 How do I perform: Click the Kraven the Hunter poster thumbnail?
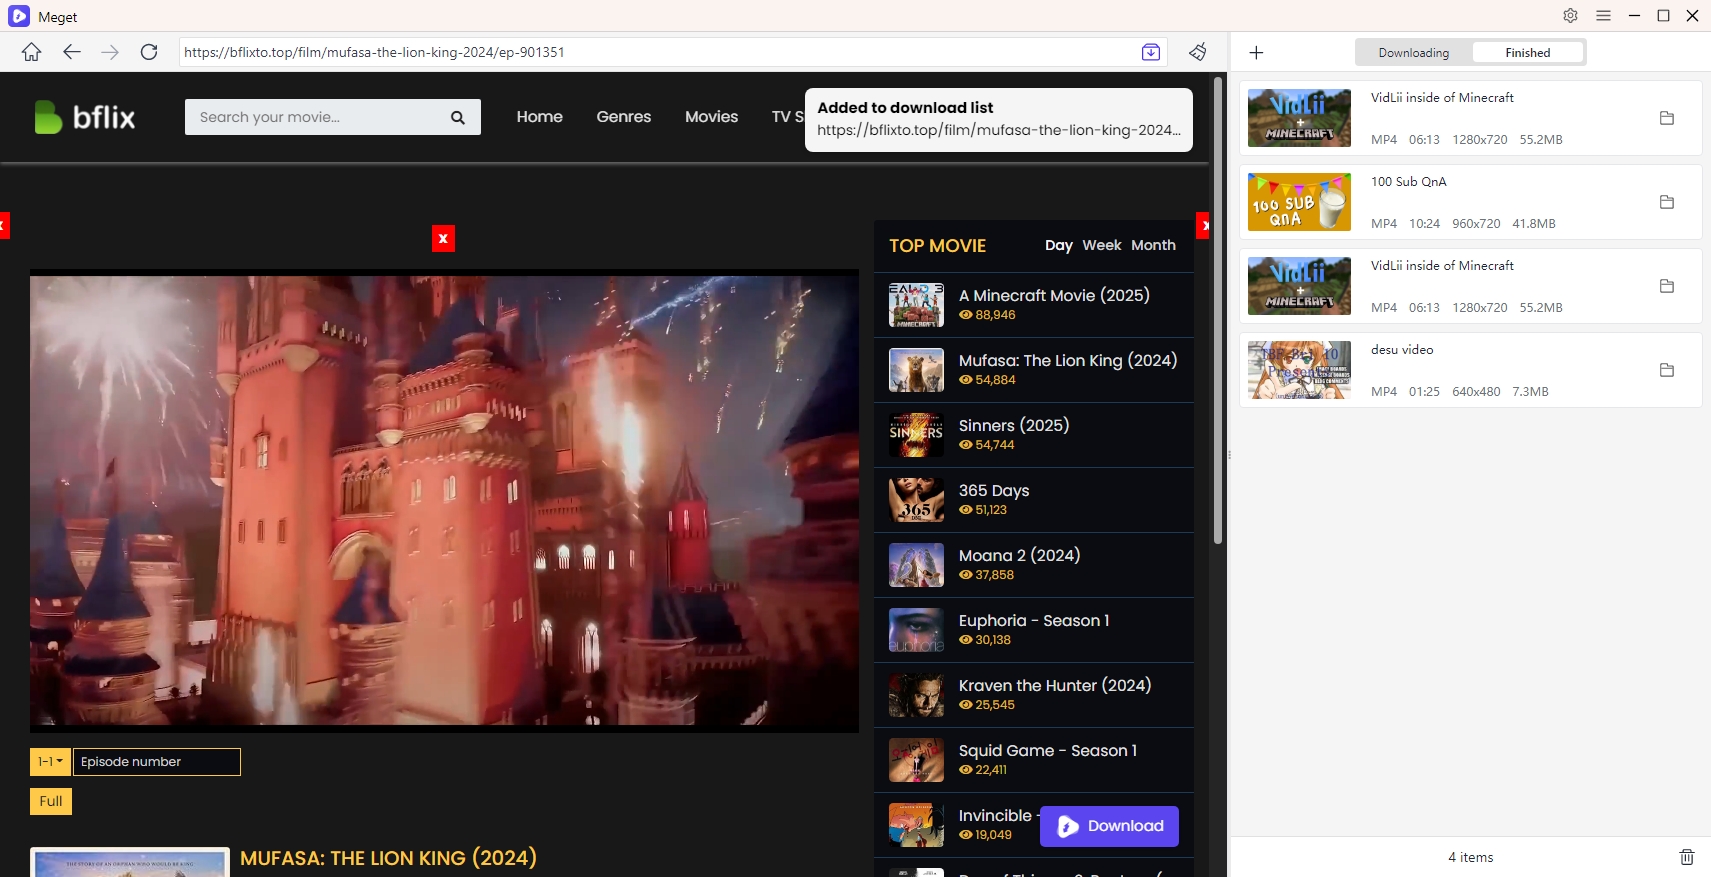coord(916,695)
